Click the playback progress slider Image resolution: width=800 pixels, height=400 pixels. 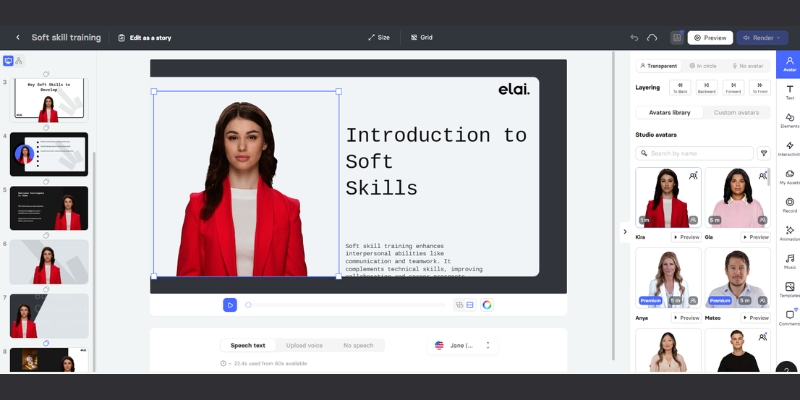tap(345, 305)
